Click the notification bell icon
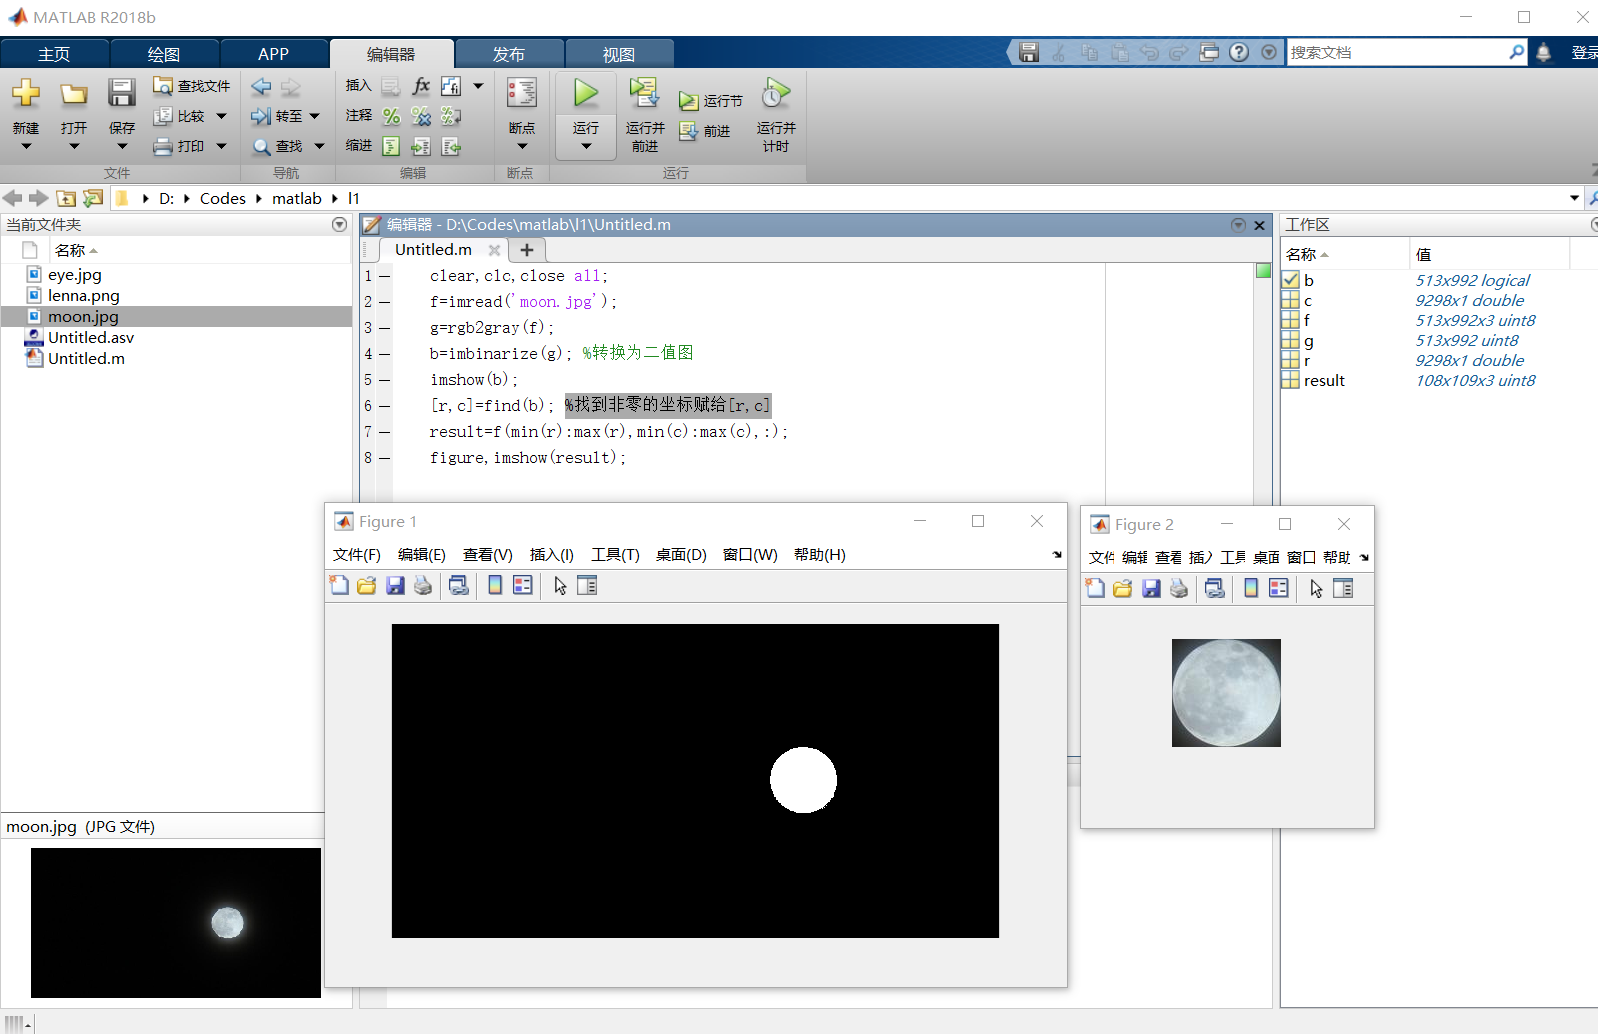Screen dimensions: 1598x1034 1543,52
